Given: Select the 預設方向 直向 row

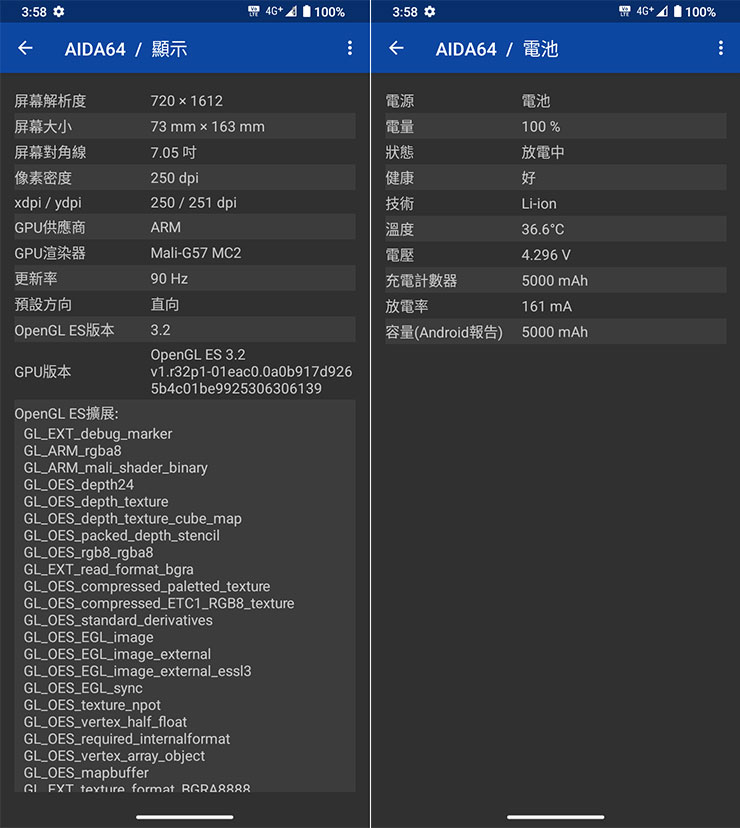Looking at the screenshot, I should 184,304.
